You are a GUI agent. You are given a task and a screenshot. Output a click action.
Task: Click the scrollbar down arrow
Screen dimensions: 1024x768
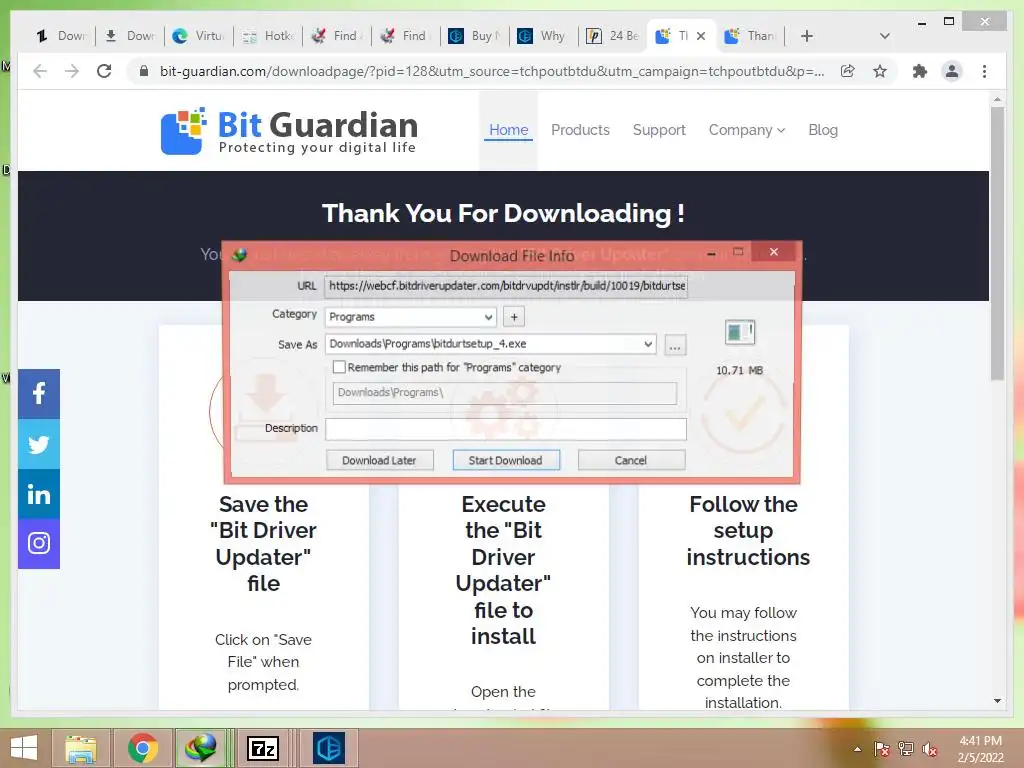(997, 701)
